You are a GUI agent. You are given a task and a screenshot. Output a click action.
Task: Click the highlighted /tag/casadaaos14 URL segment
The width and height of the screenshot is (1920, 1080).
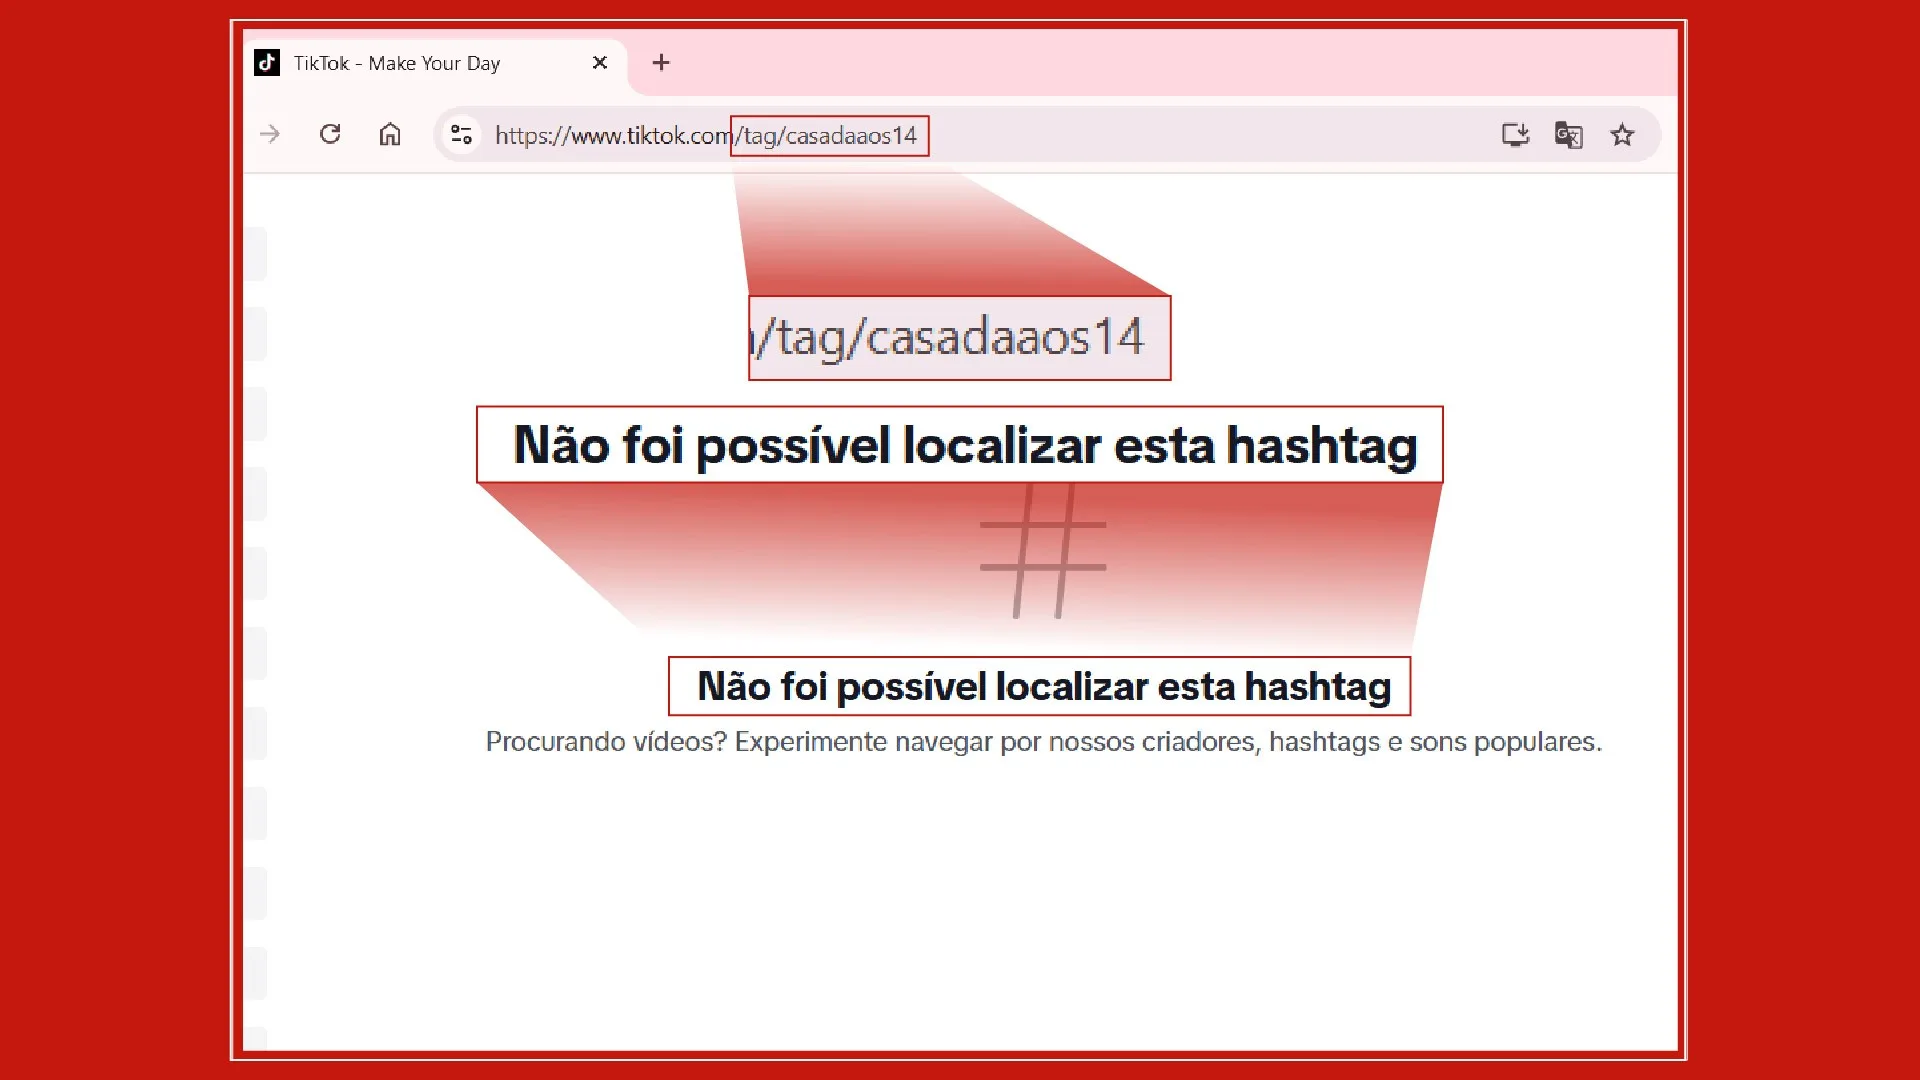click(x=828, y=135)
